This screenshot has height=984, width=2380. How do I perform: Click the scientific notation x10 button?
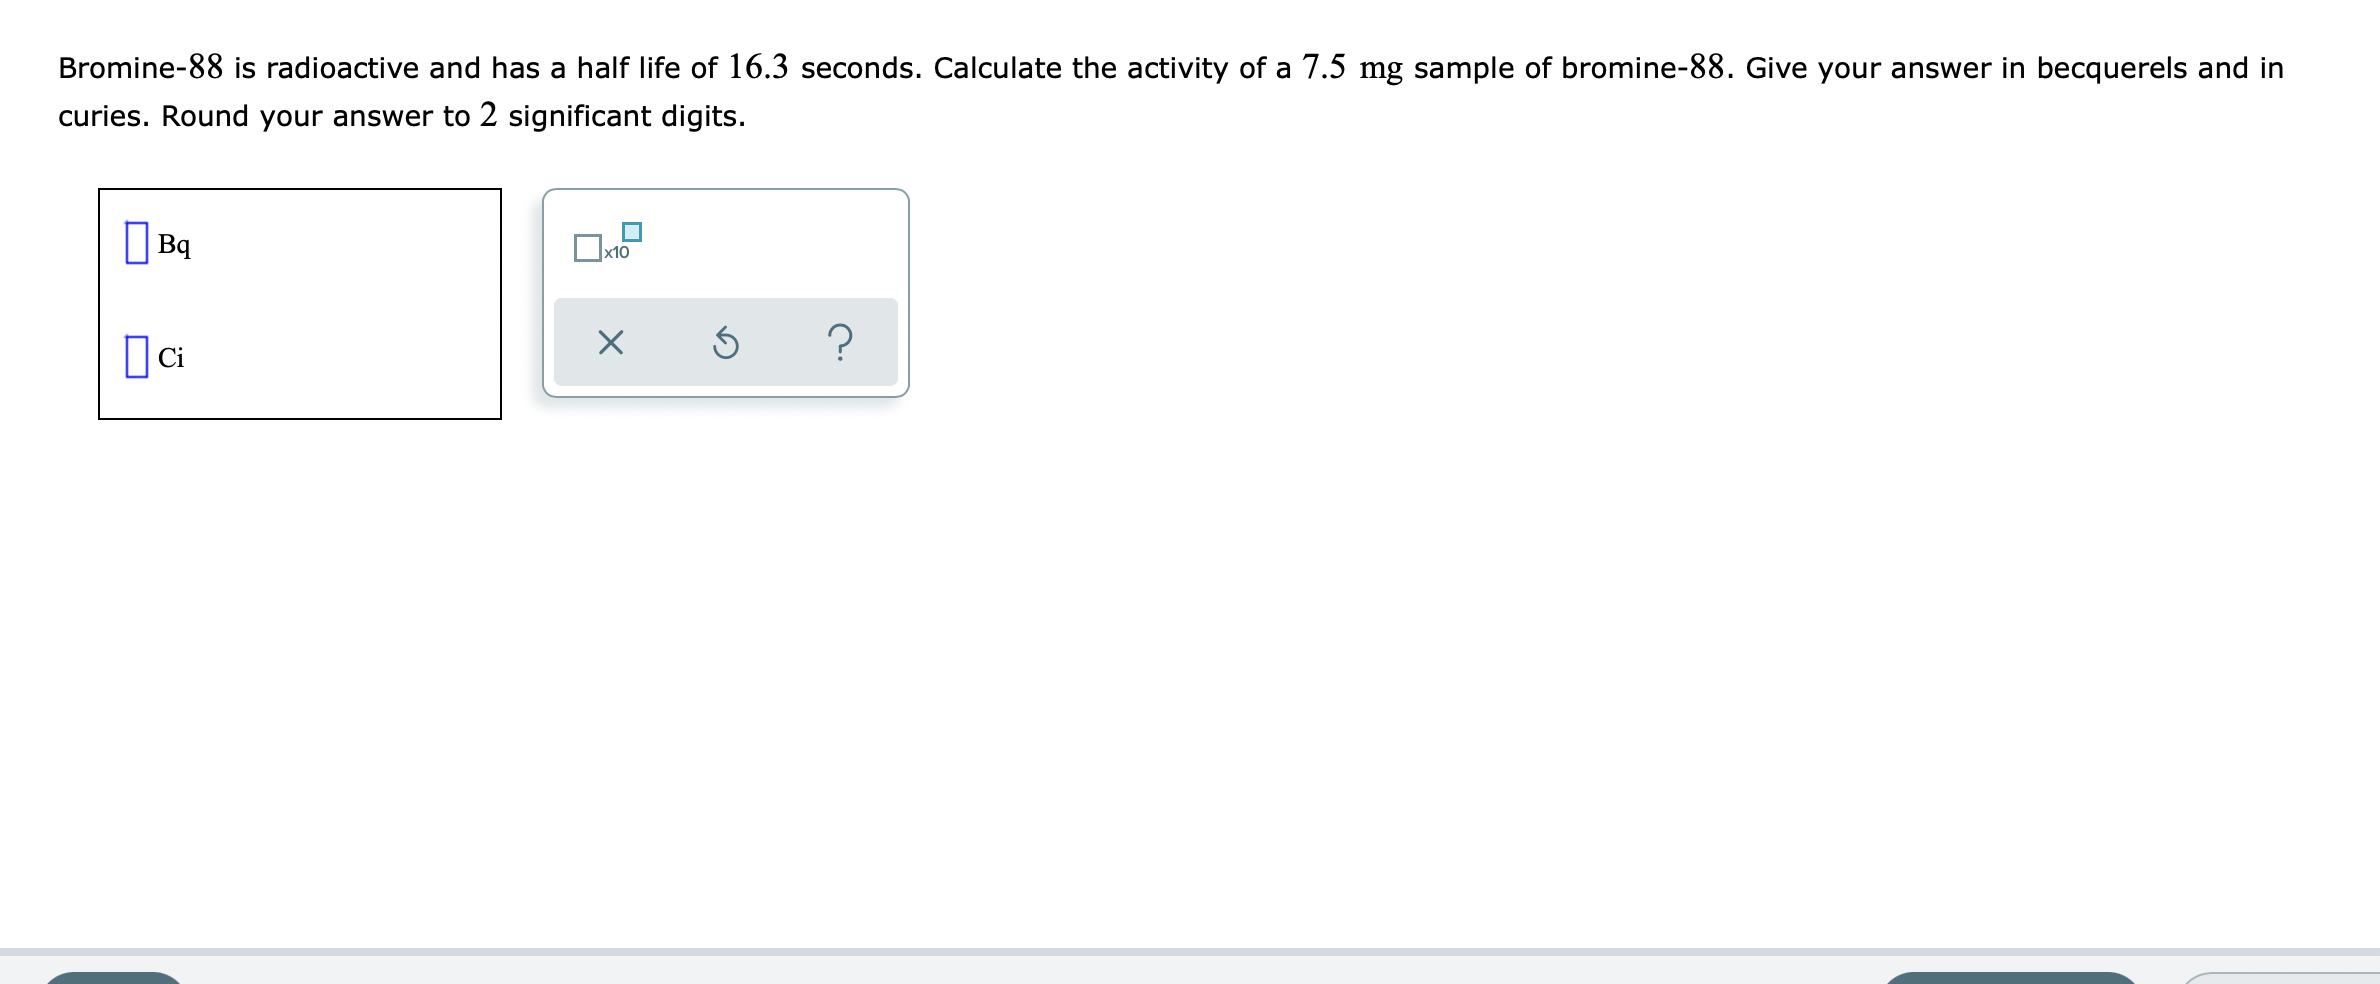pyautogui.click(x=607, y=243)
